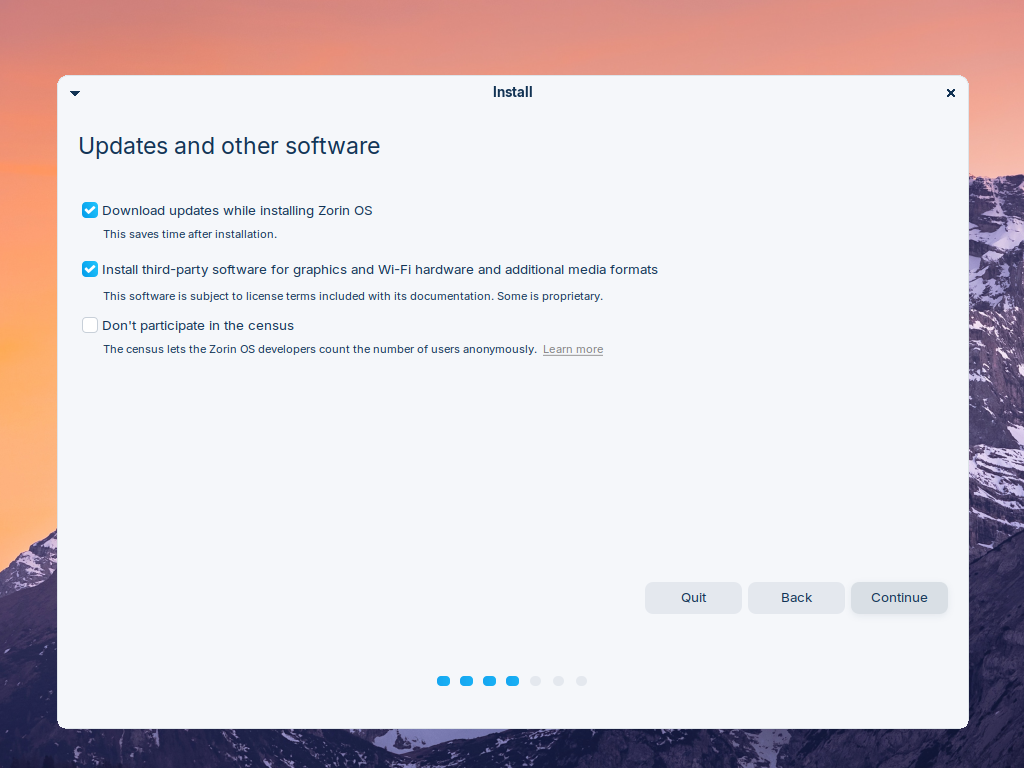Click the census description text

point(320,349)
